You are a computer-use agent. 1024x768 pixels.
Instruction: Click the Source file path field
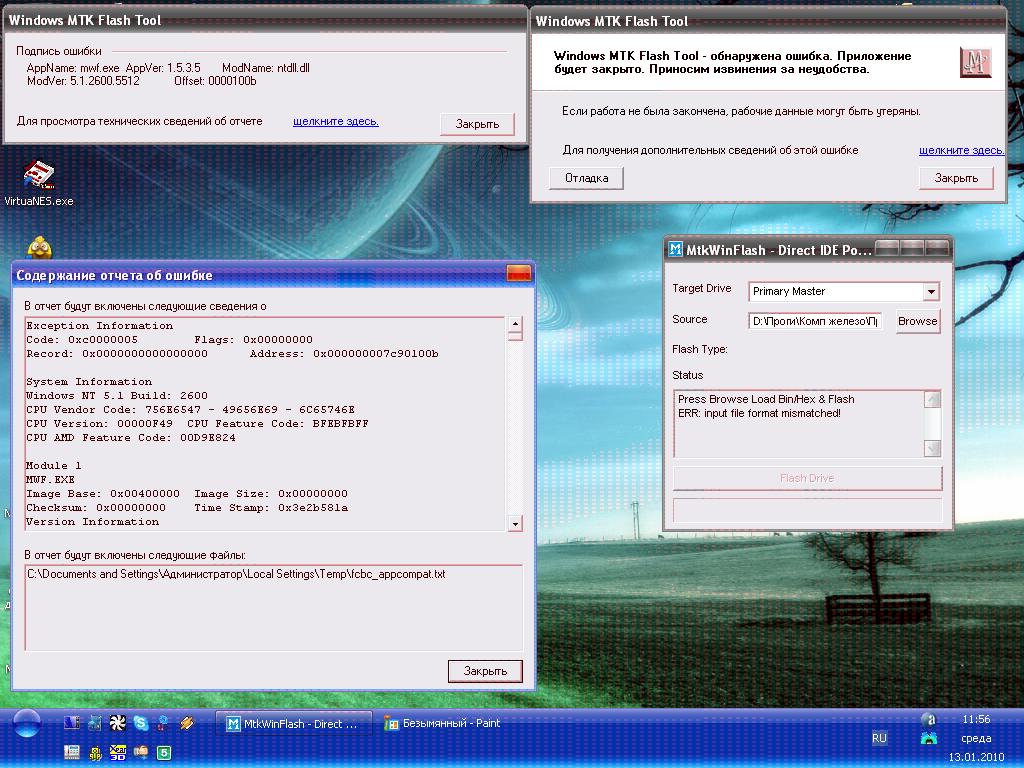pyautogui.click(x=815, y=321)
